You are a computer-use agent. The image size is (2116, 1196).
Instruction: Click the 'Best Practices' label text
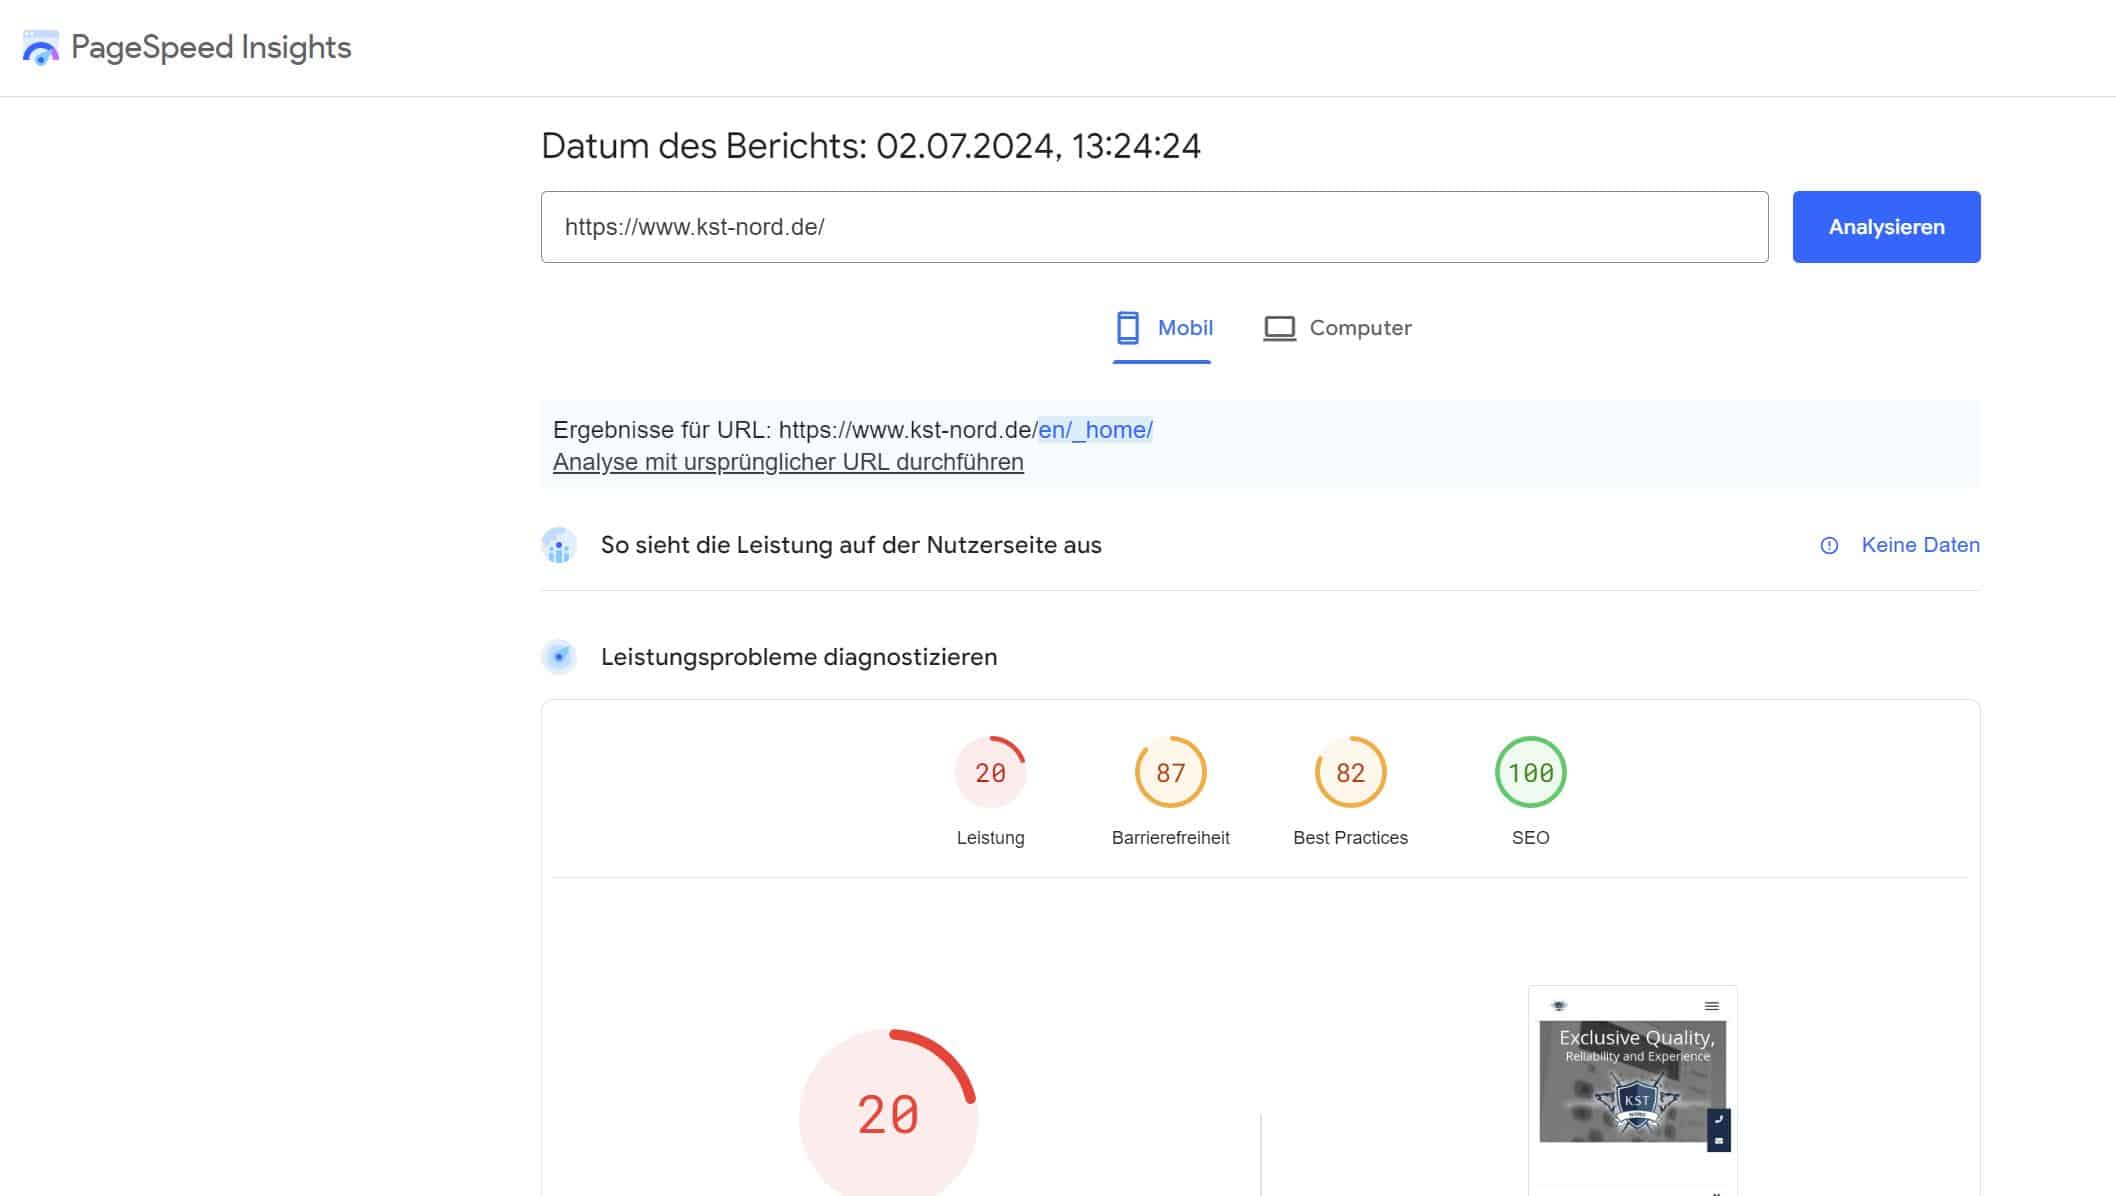pyautogui.click(x=1350, y=838)
